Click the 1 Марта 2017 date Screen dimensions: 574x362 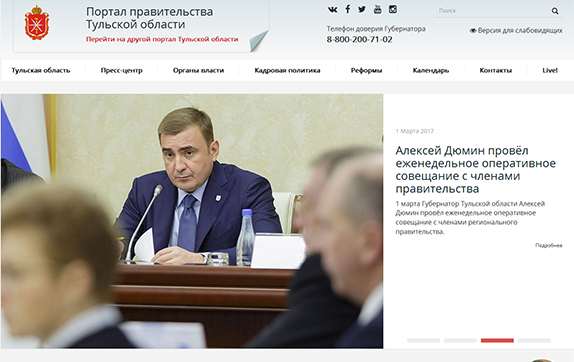(414, 131)
